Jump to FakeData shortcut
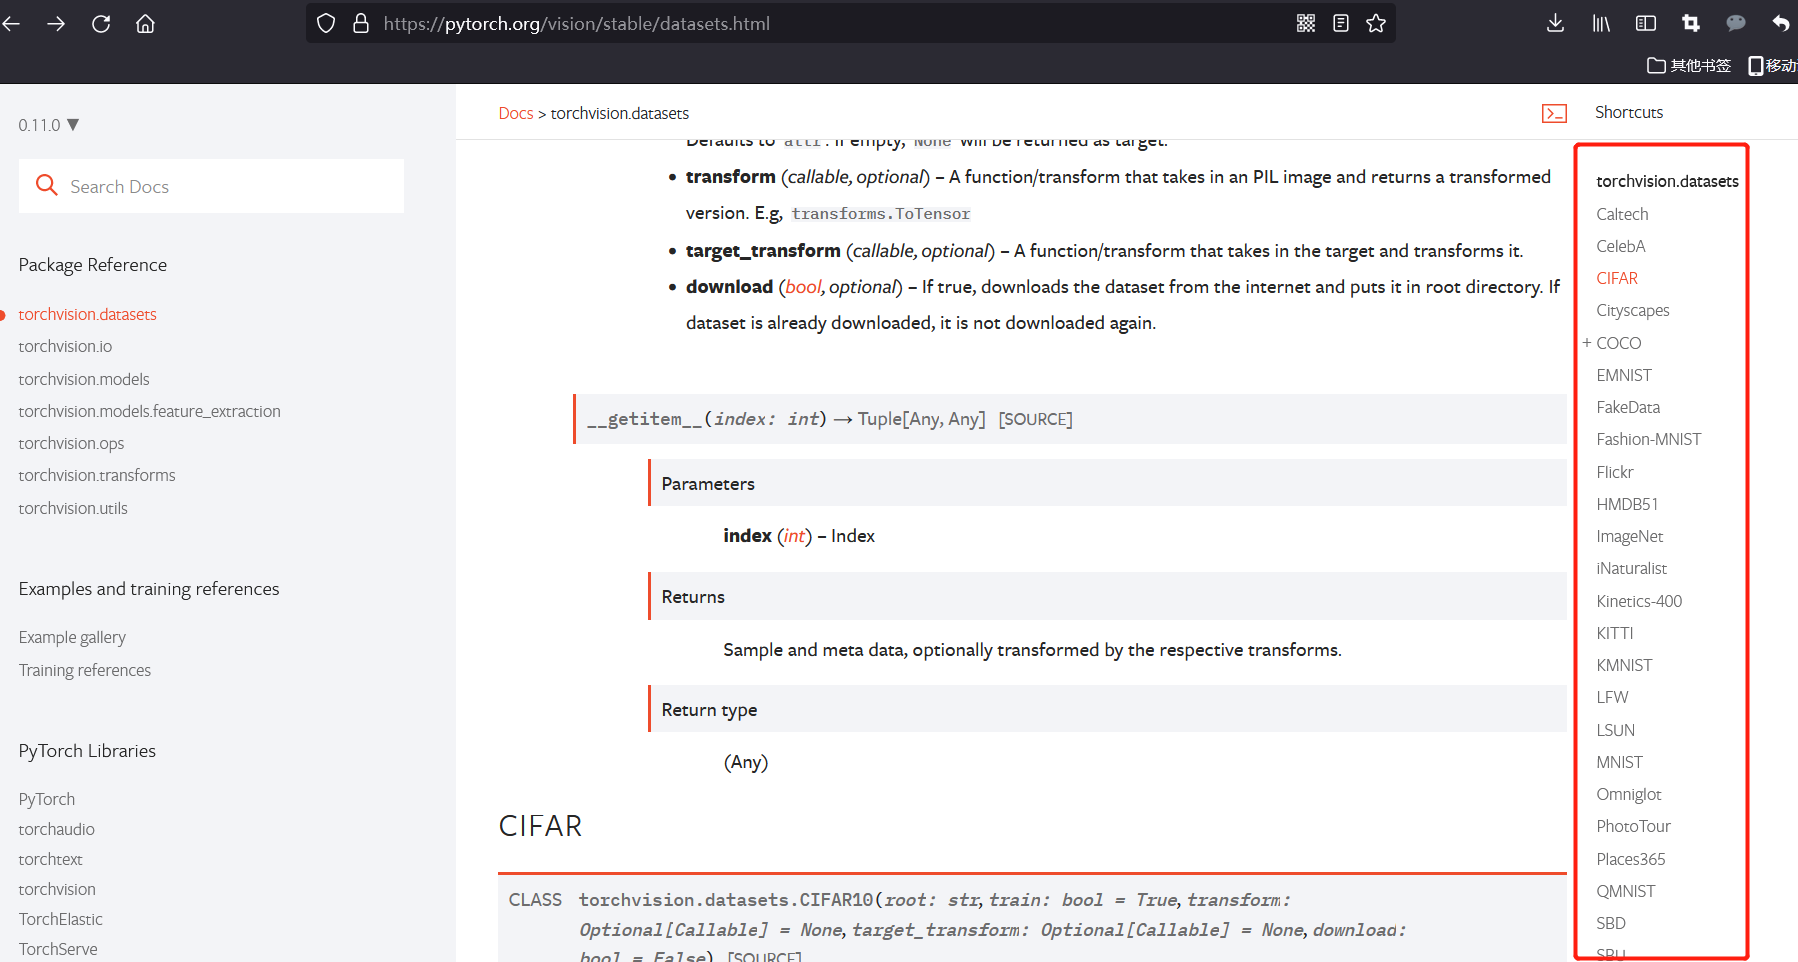 1628,407
